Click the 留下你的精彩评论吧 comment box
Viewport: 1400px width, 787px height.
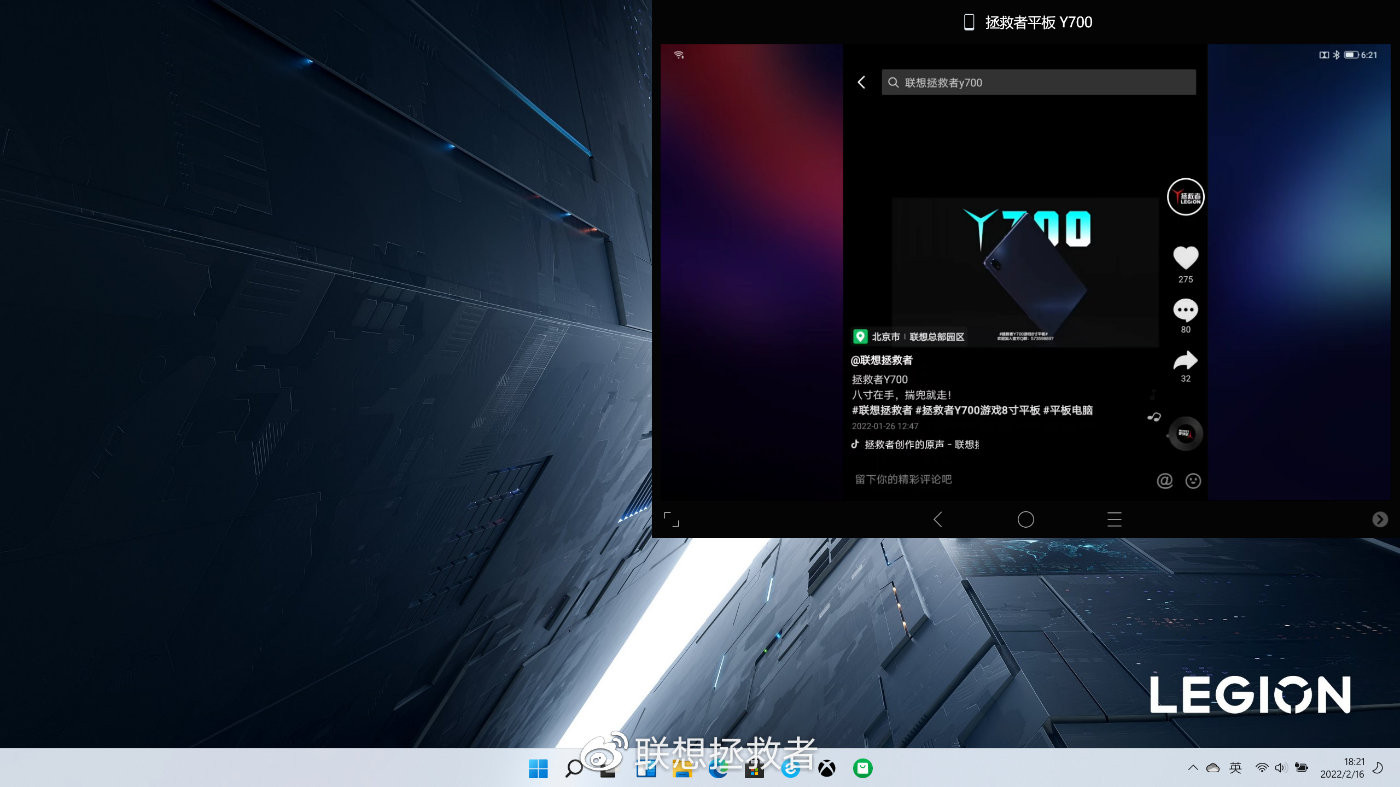(x=903, y=480)
